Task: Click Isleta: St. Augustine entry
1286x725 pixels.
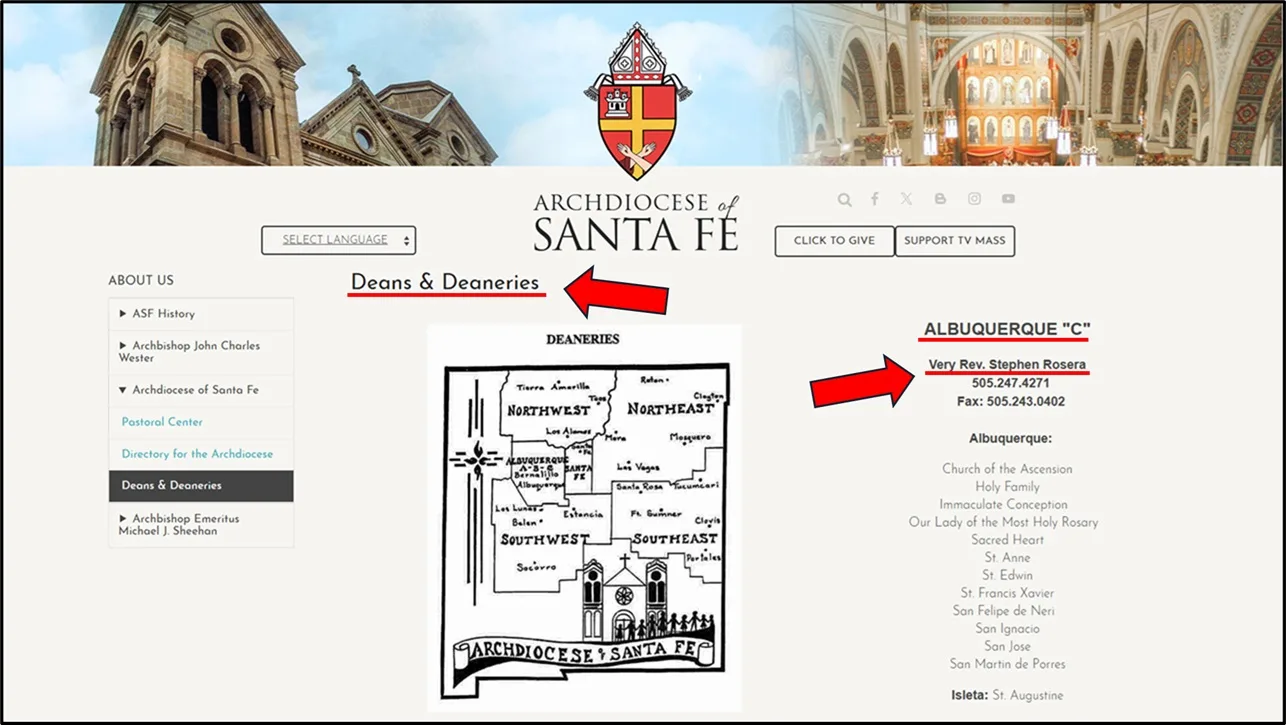Action: pyautogui.click(x=1007, y=695)
